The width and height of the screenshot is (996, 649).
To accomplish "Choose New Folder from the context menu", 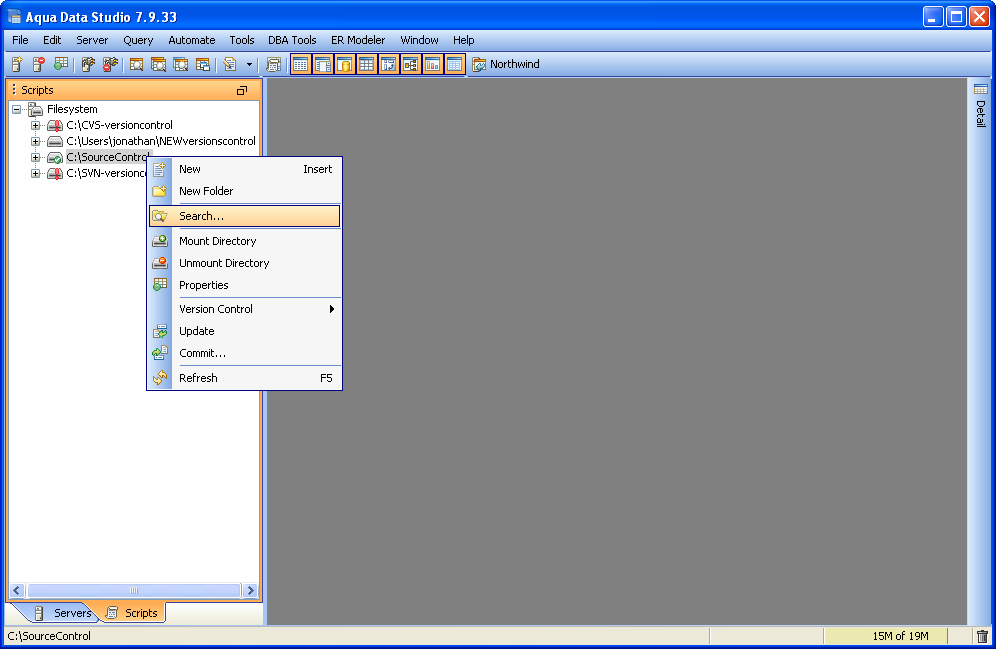I will [x=245, y=191].
